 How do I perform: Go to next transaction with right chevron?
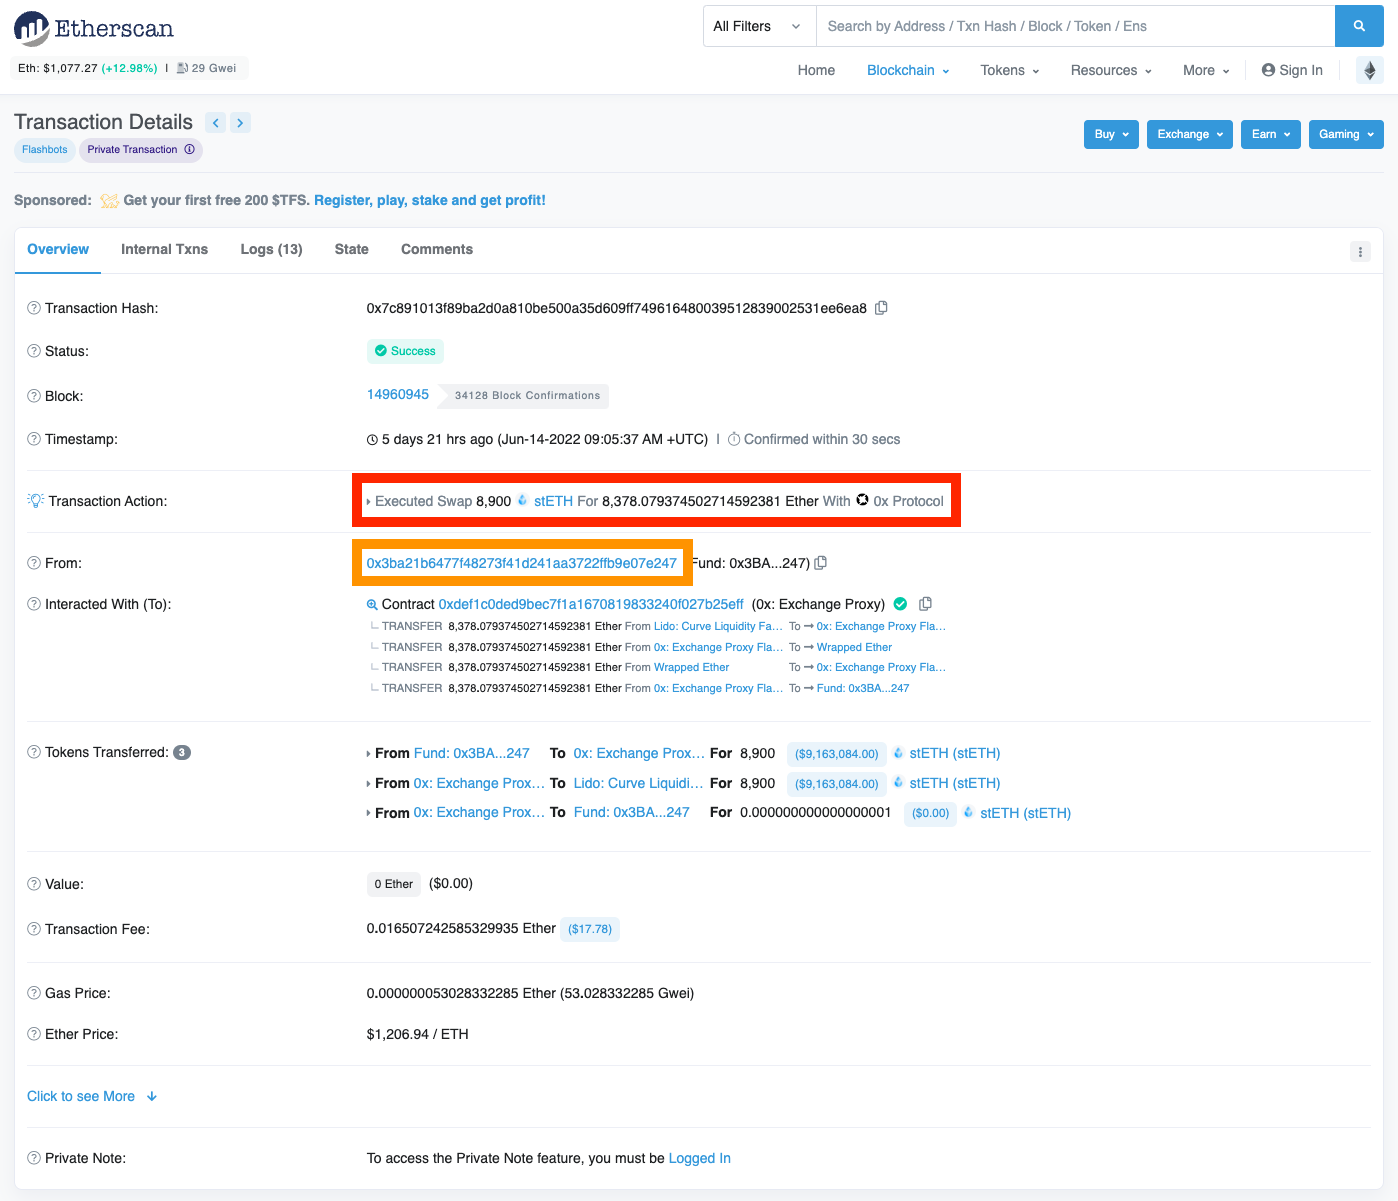(x=240, y=122)
